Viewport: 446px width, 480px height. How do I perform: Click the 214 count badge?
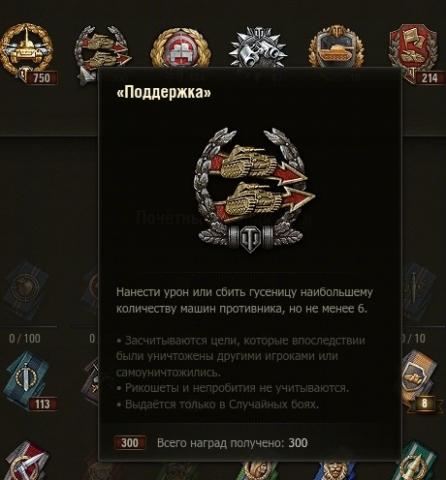(429, 78)
